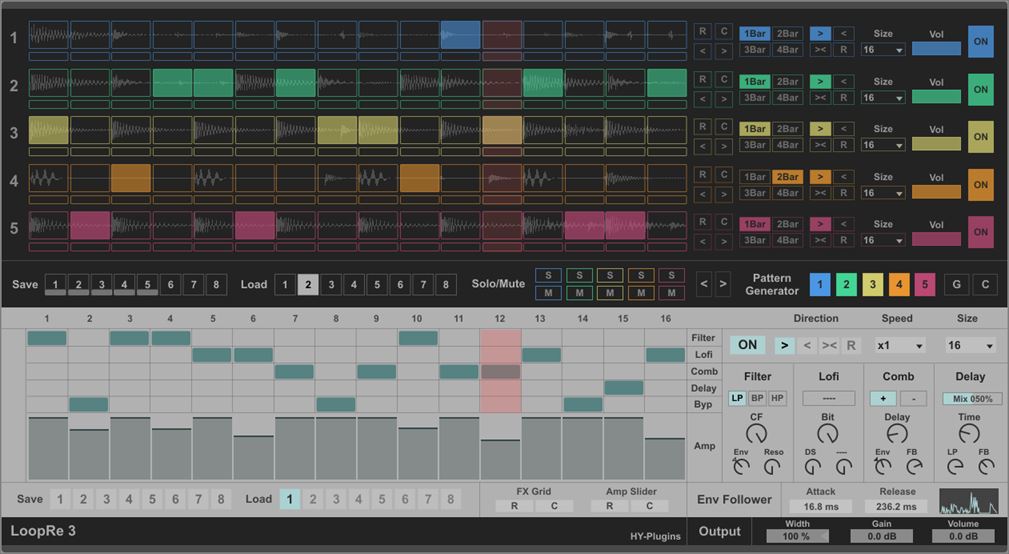Click the Lofi Bit knob
1009x554 pixels.
[x=827, y=433]
